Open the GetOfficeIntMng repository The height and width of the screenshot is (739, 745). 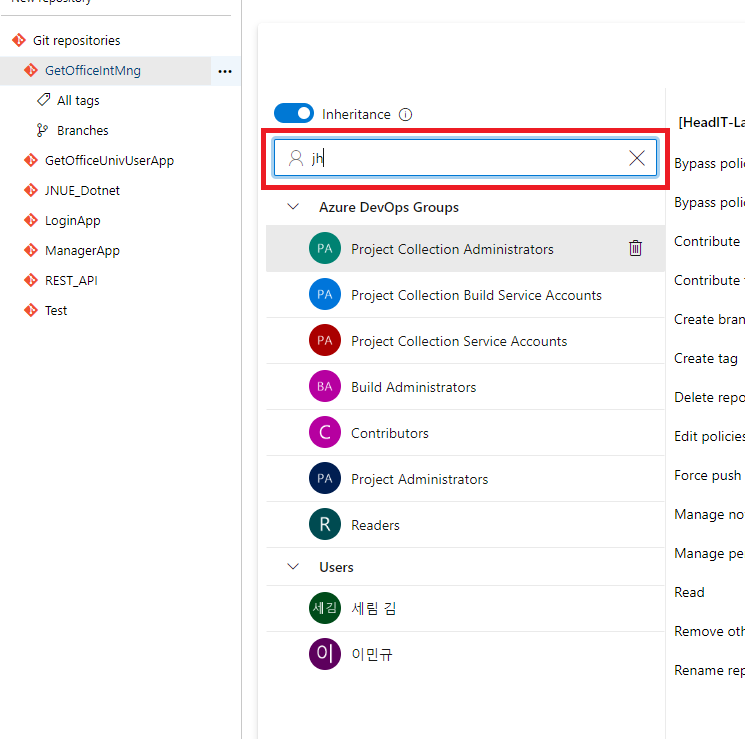pyautogui.click(x=93, y=71)
